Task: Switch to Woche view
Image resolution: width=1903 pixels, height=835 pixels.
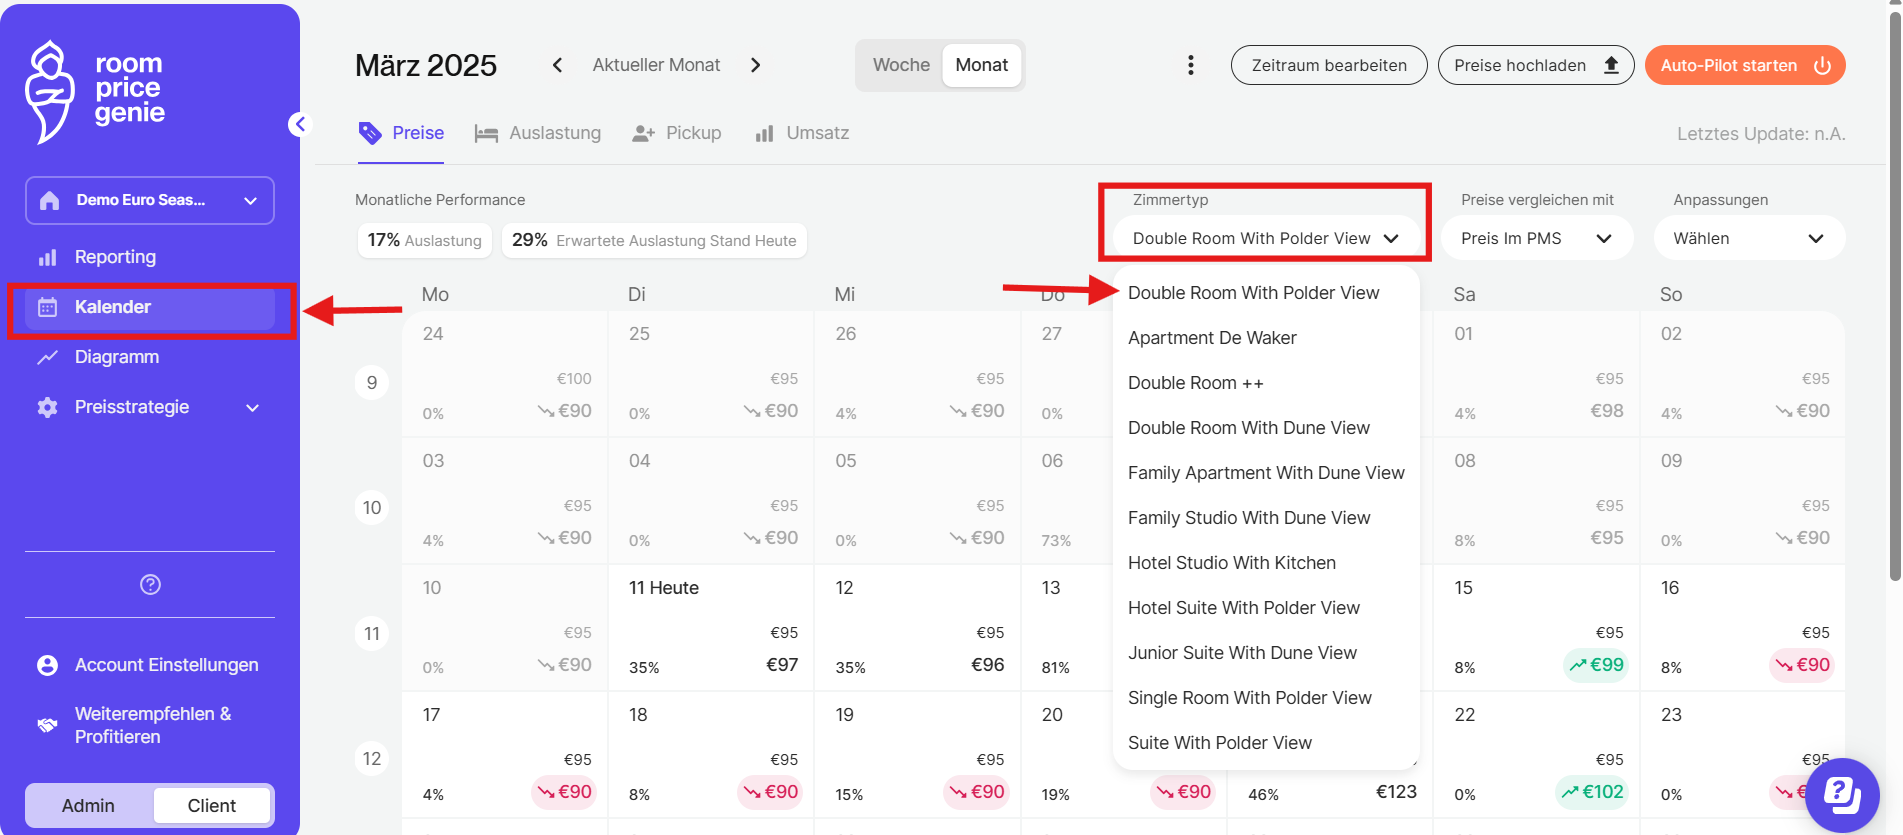Action: click(900, 65)
